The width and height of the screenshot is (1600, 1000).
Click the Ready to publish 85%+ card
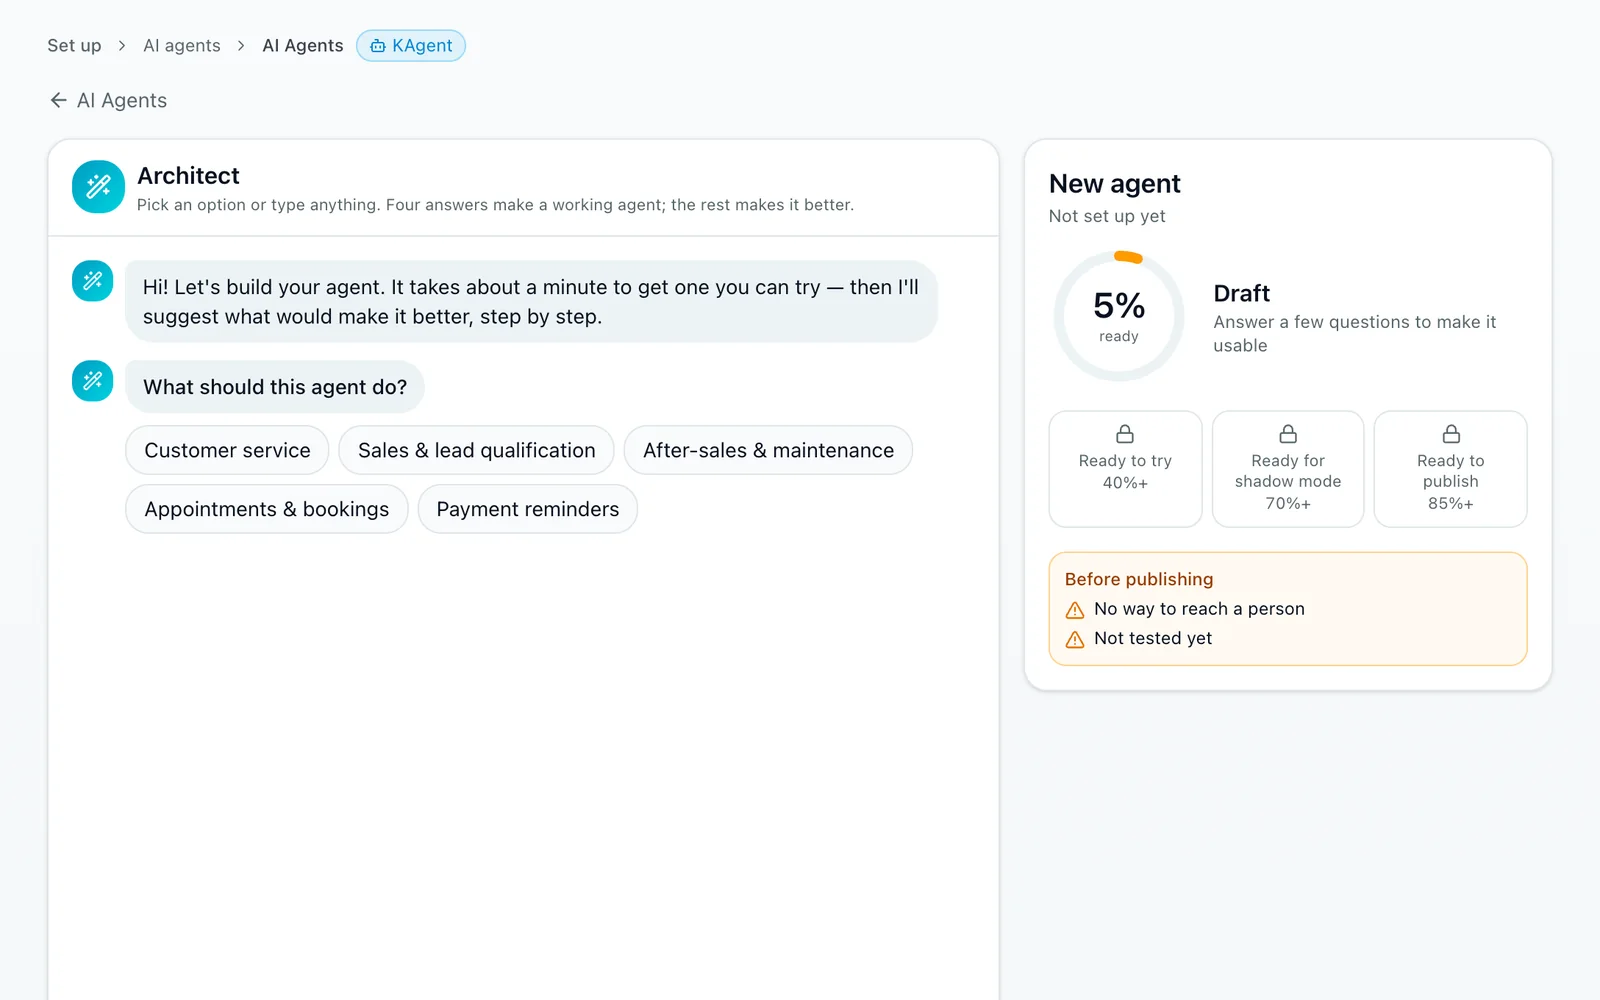[1451, 469]
